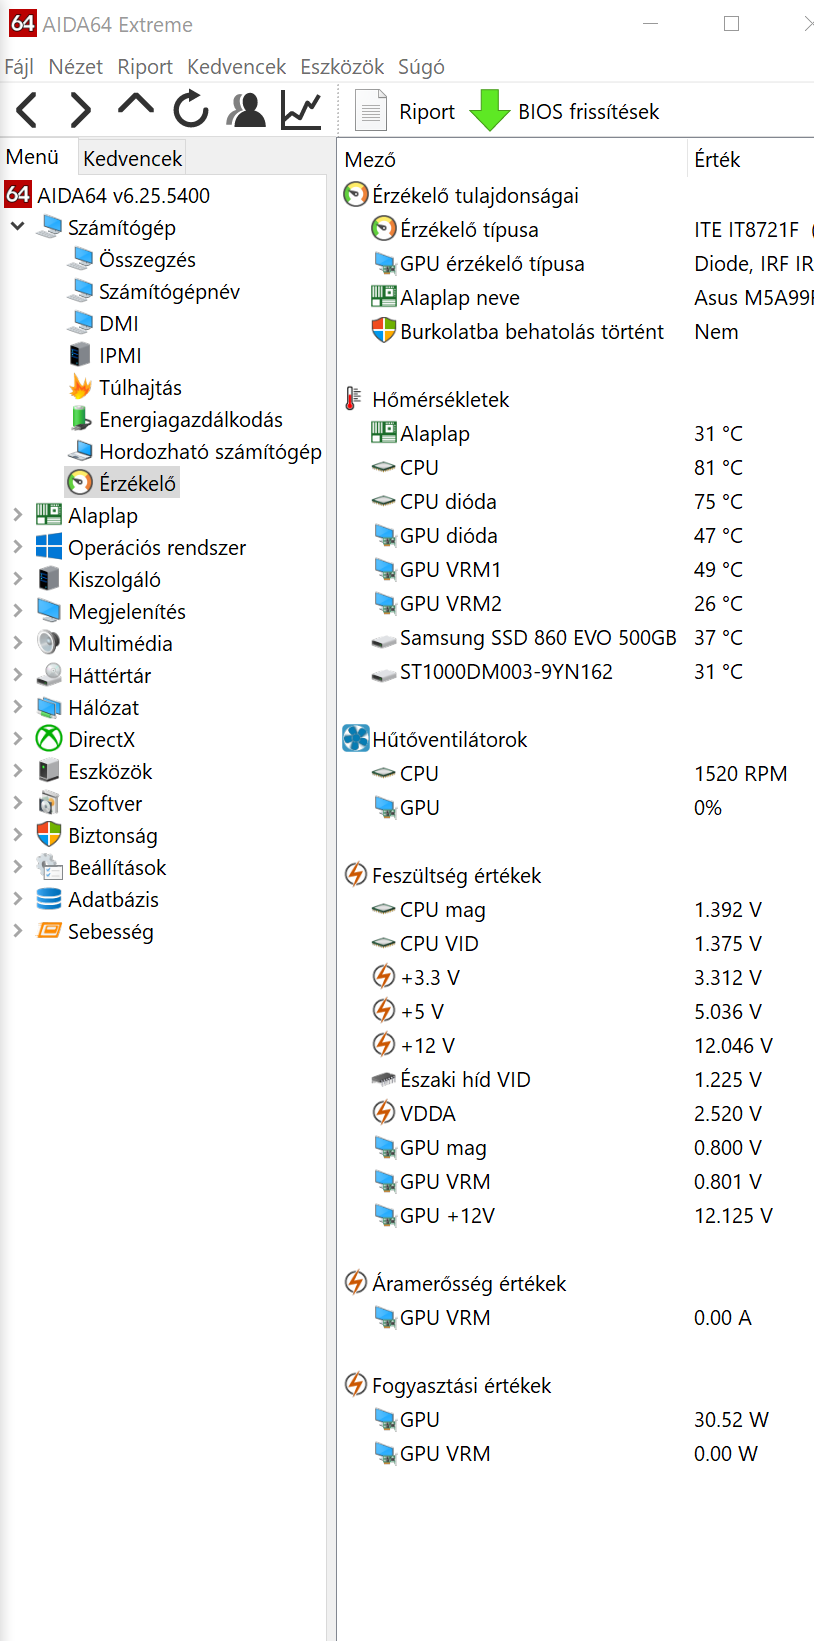The width and height of the screenshot is (814, 1641).
Task: Select Összegzés in the tree
Action: [x=147, y=259]
